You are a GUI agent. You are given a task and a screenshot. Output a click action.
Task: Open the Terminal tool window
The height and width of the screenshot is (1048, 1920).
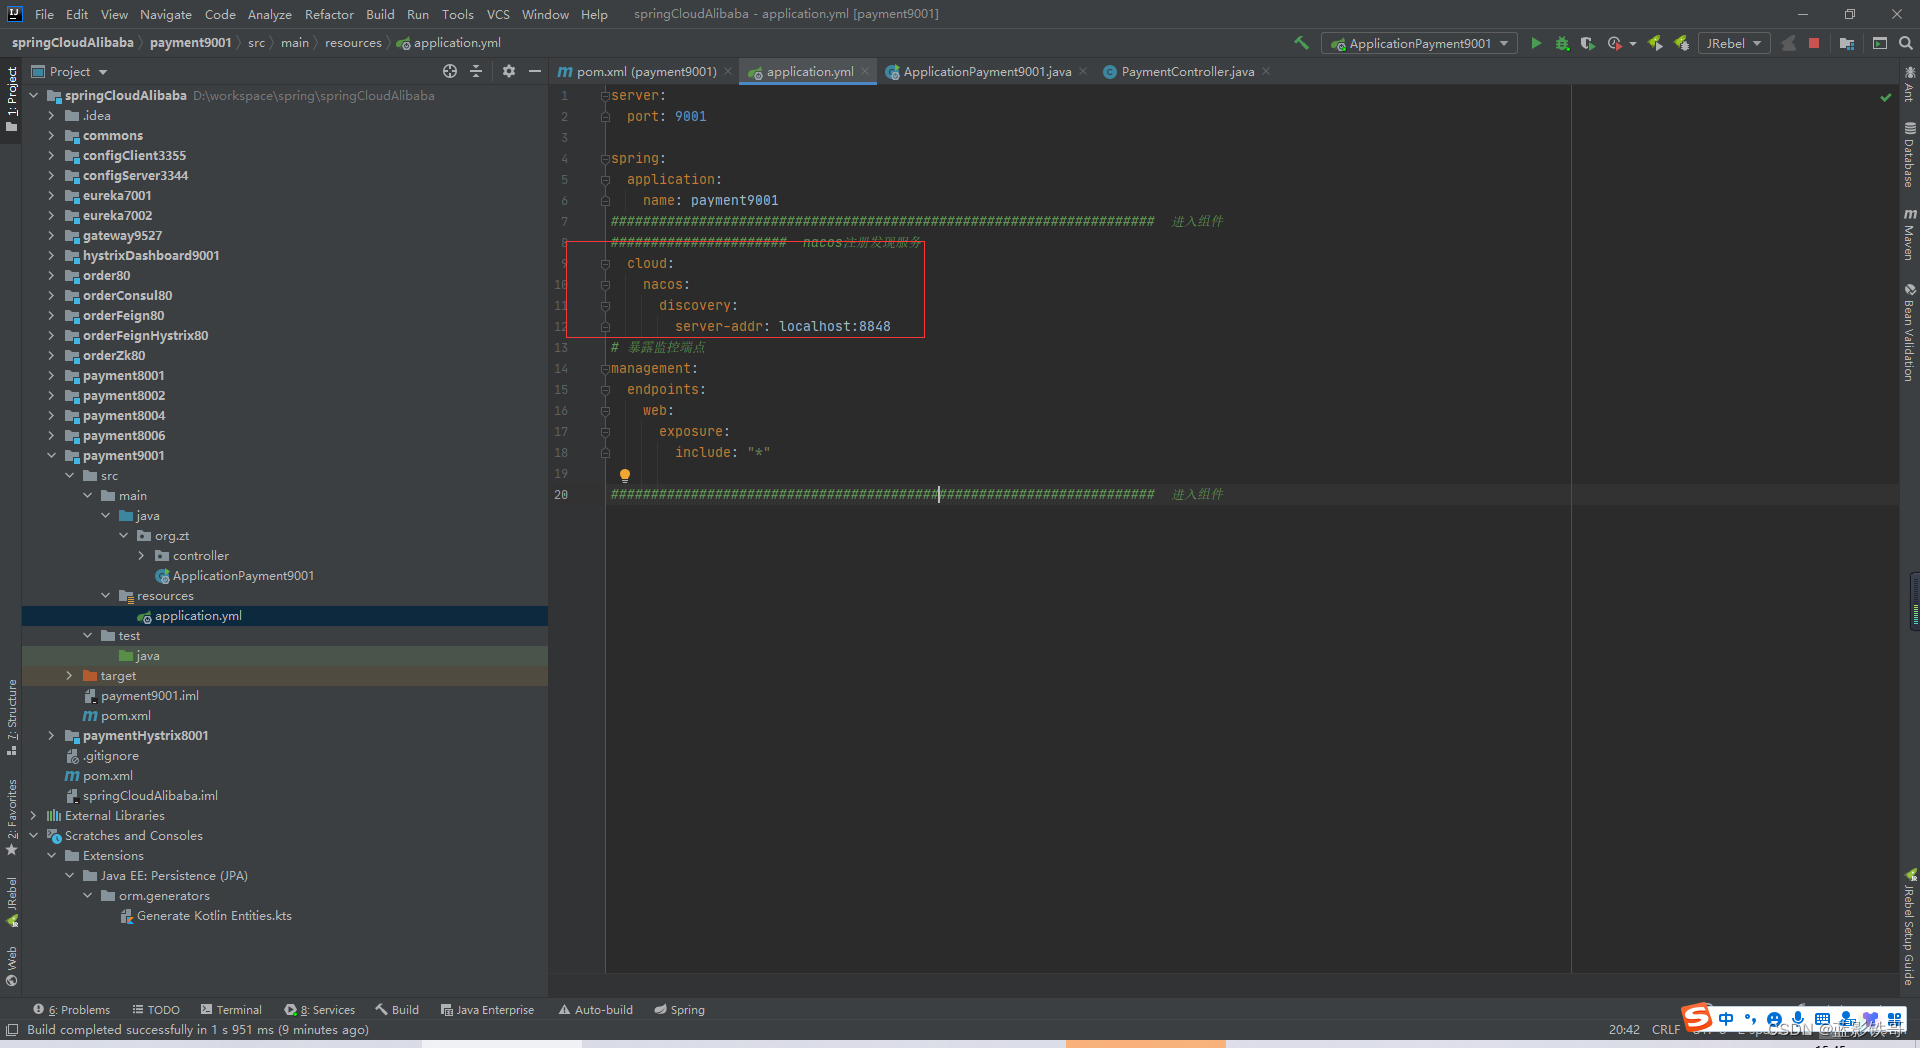[x=231, y=1010]
